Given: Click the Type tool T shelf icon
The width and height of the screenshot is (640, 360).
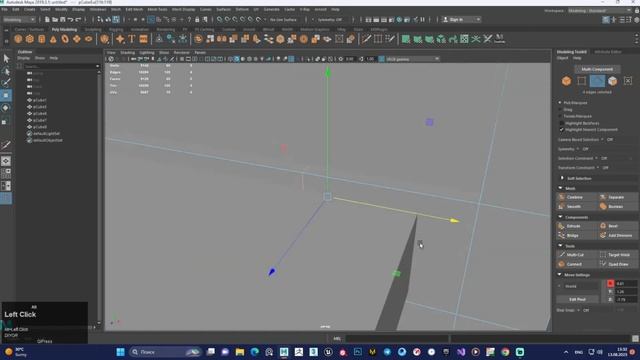Looking at the screenshot, I should coord(131,39).
